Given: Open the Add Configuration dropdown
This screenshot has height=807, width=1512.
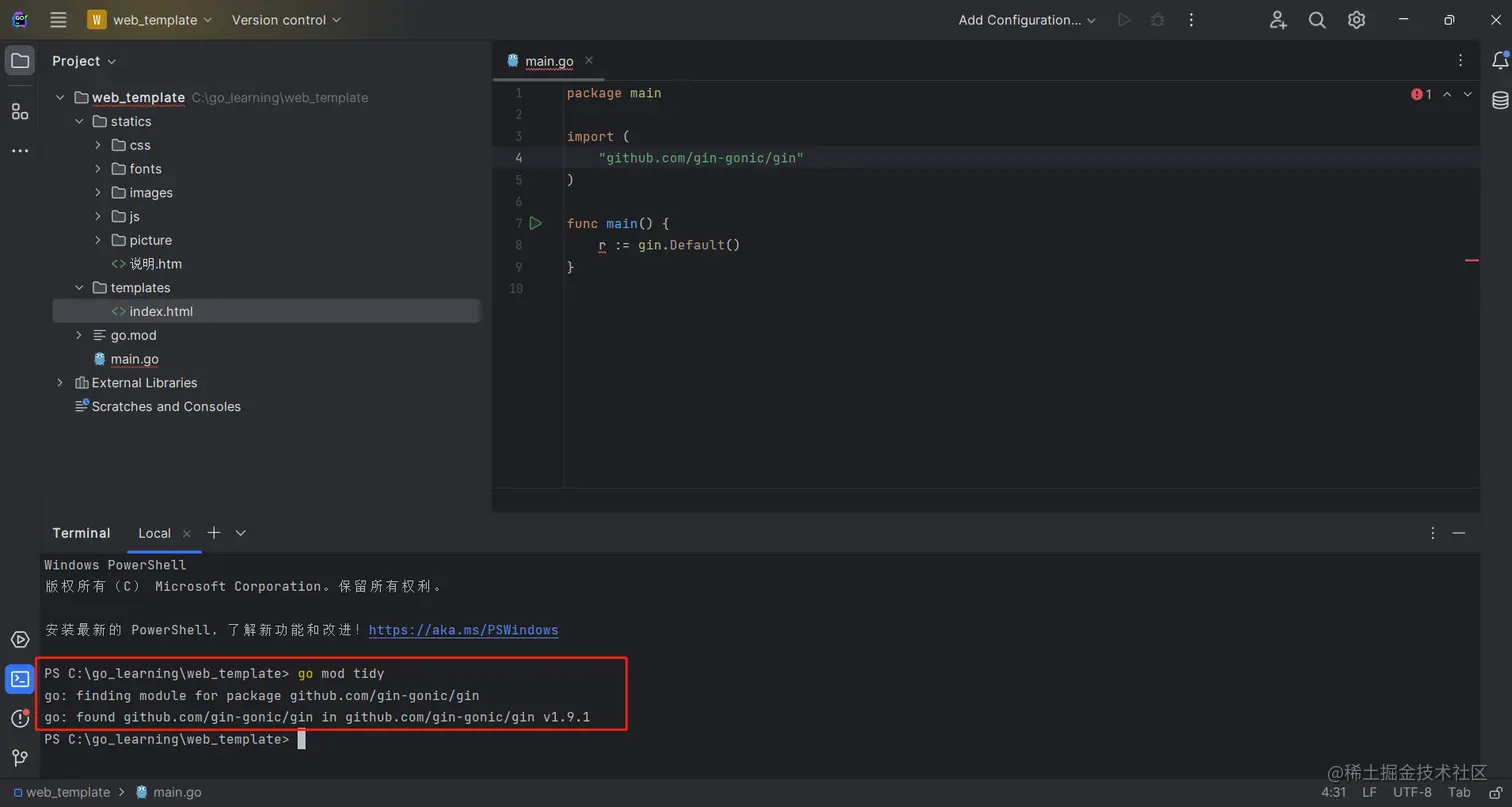Looking at the screenshot, I should pos(1027,20).
